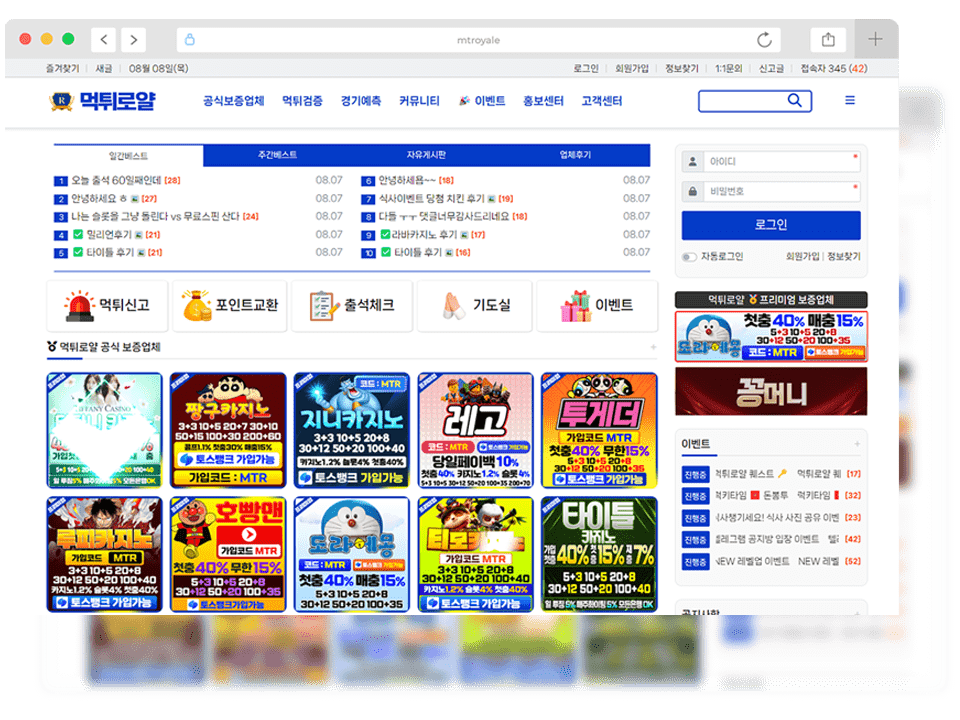Image resolution: width=960 pixels, height=720 pixels.
Task: Open the 호빵맨 banner
Action: click(228, 554)
